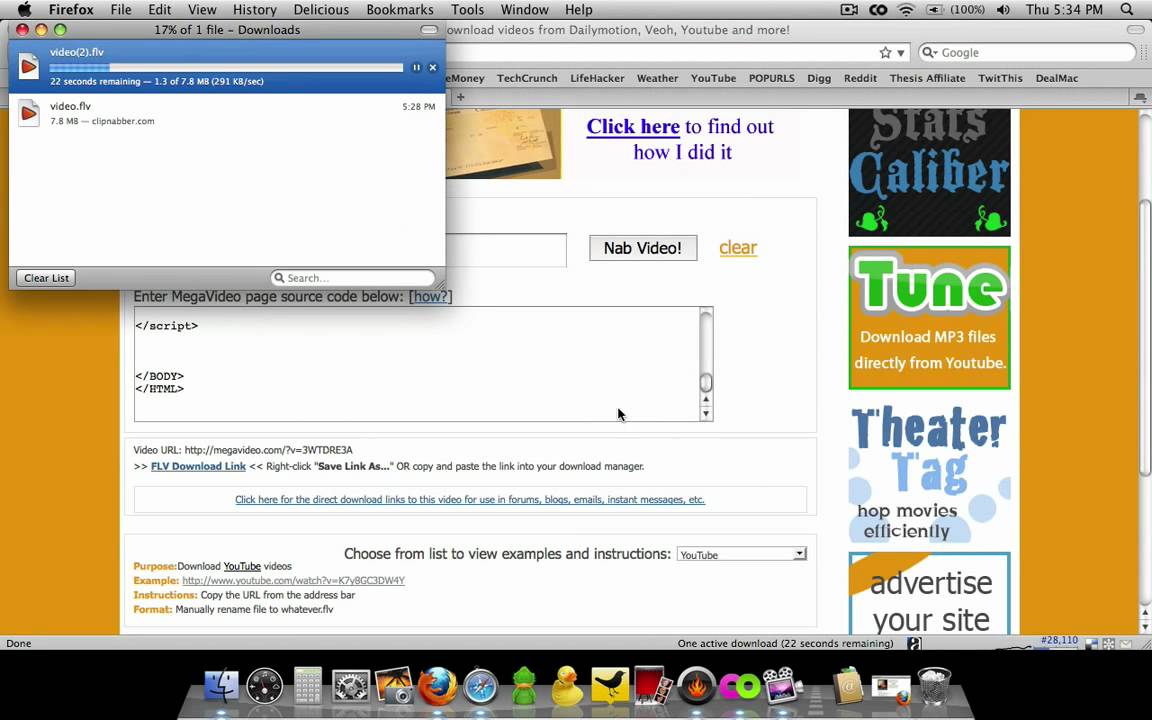The width and height of the screenshot is (1152, 720).
Task: Open System Preferences from the Dock
Action: click(350, 687)
